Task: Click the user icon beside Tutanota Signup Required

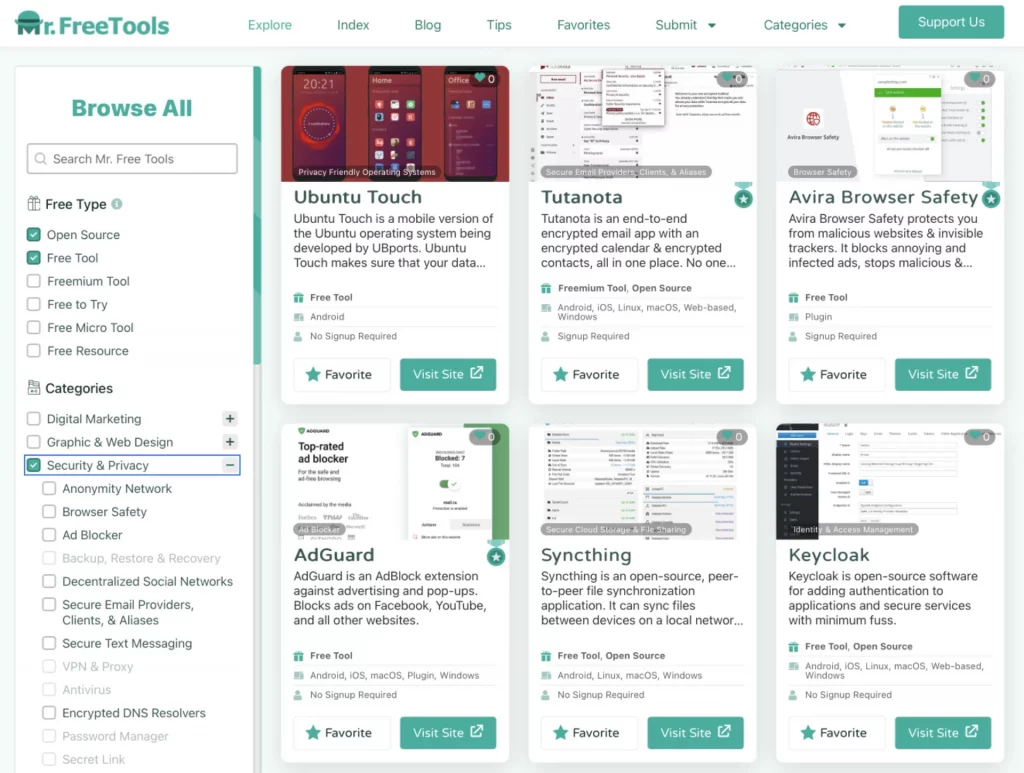Action: [x=545, y=336]
